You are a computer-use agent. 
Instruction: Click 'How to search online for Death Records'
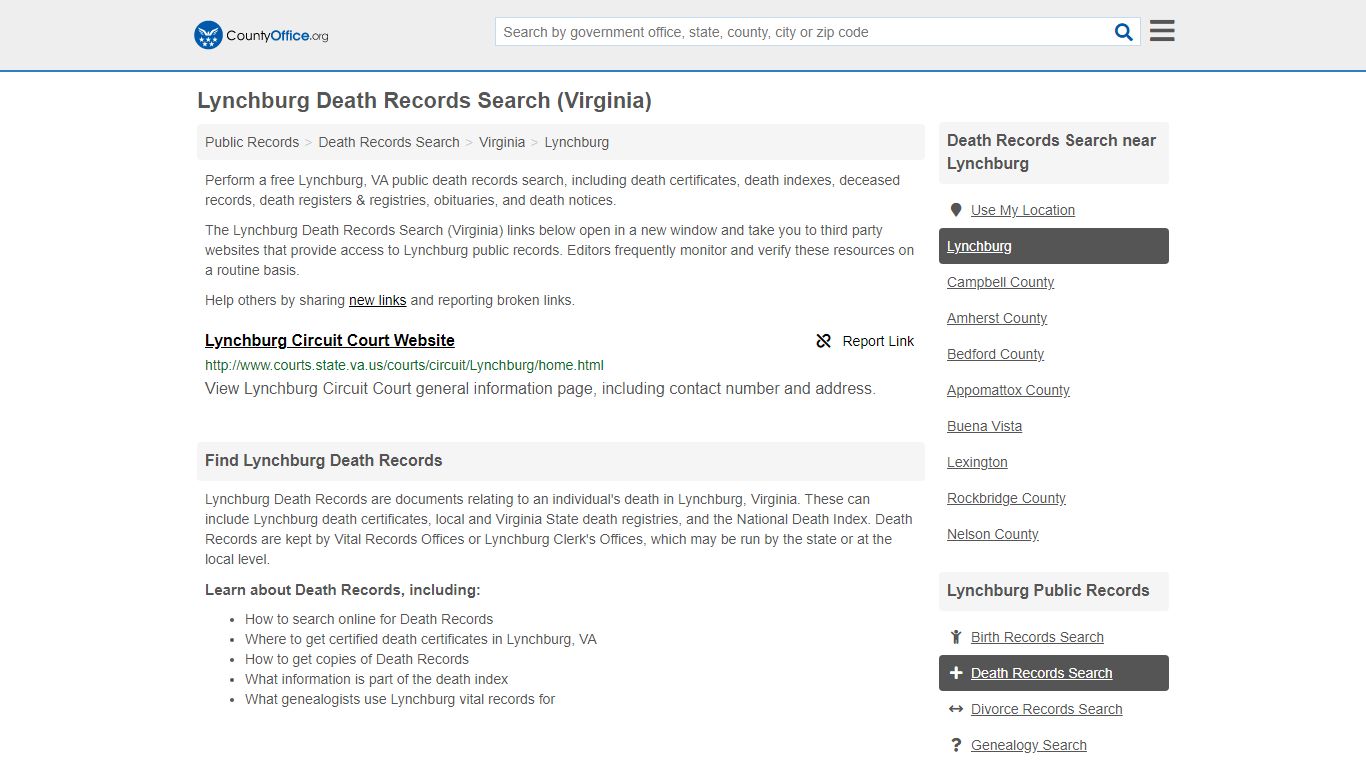369,619
